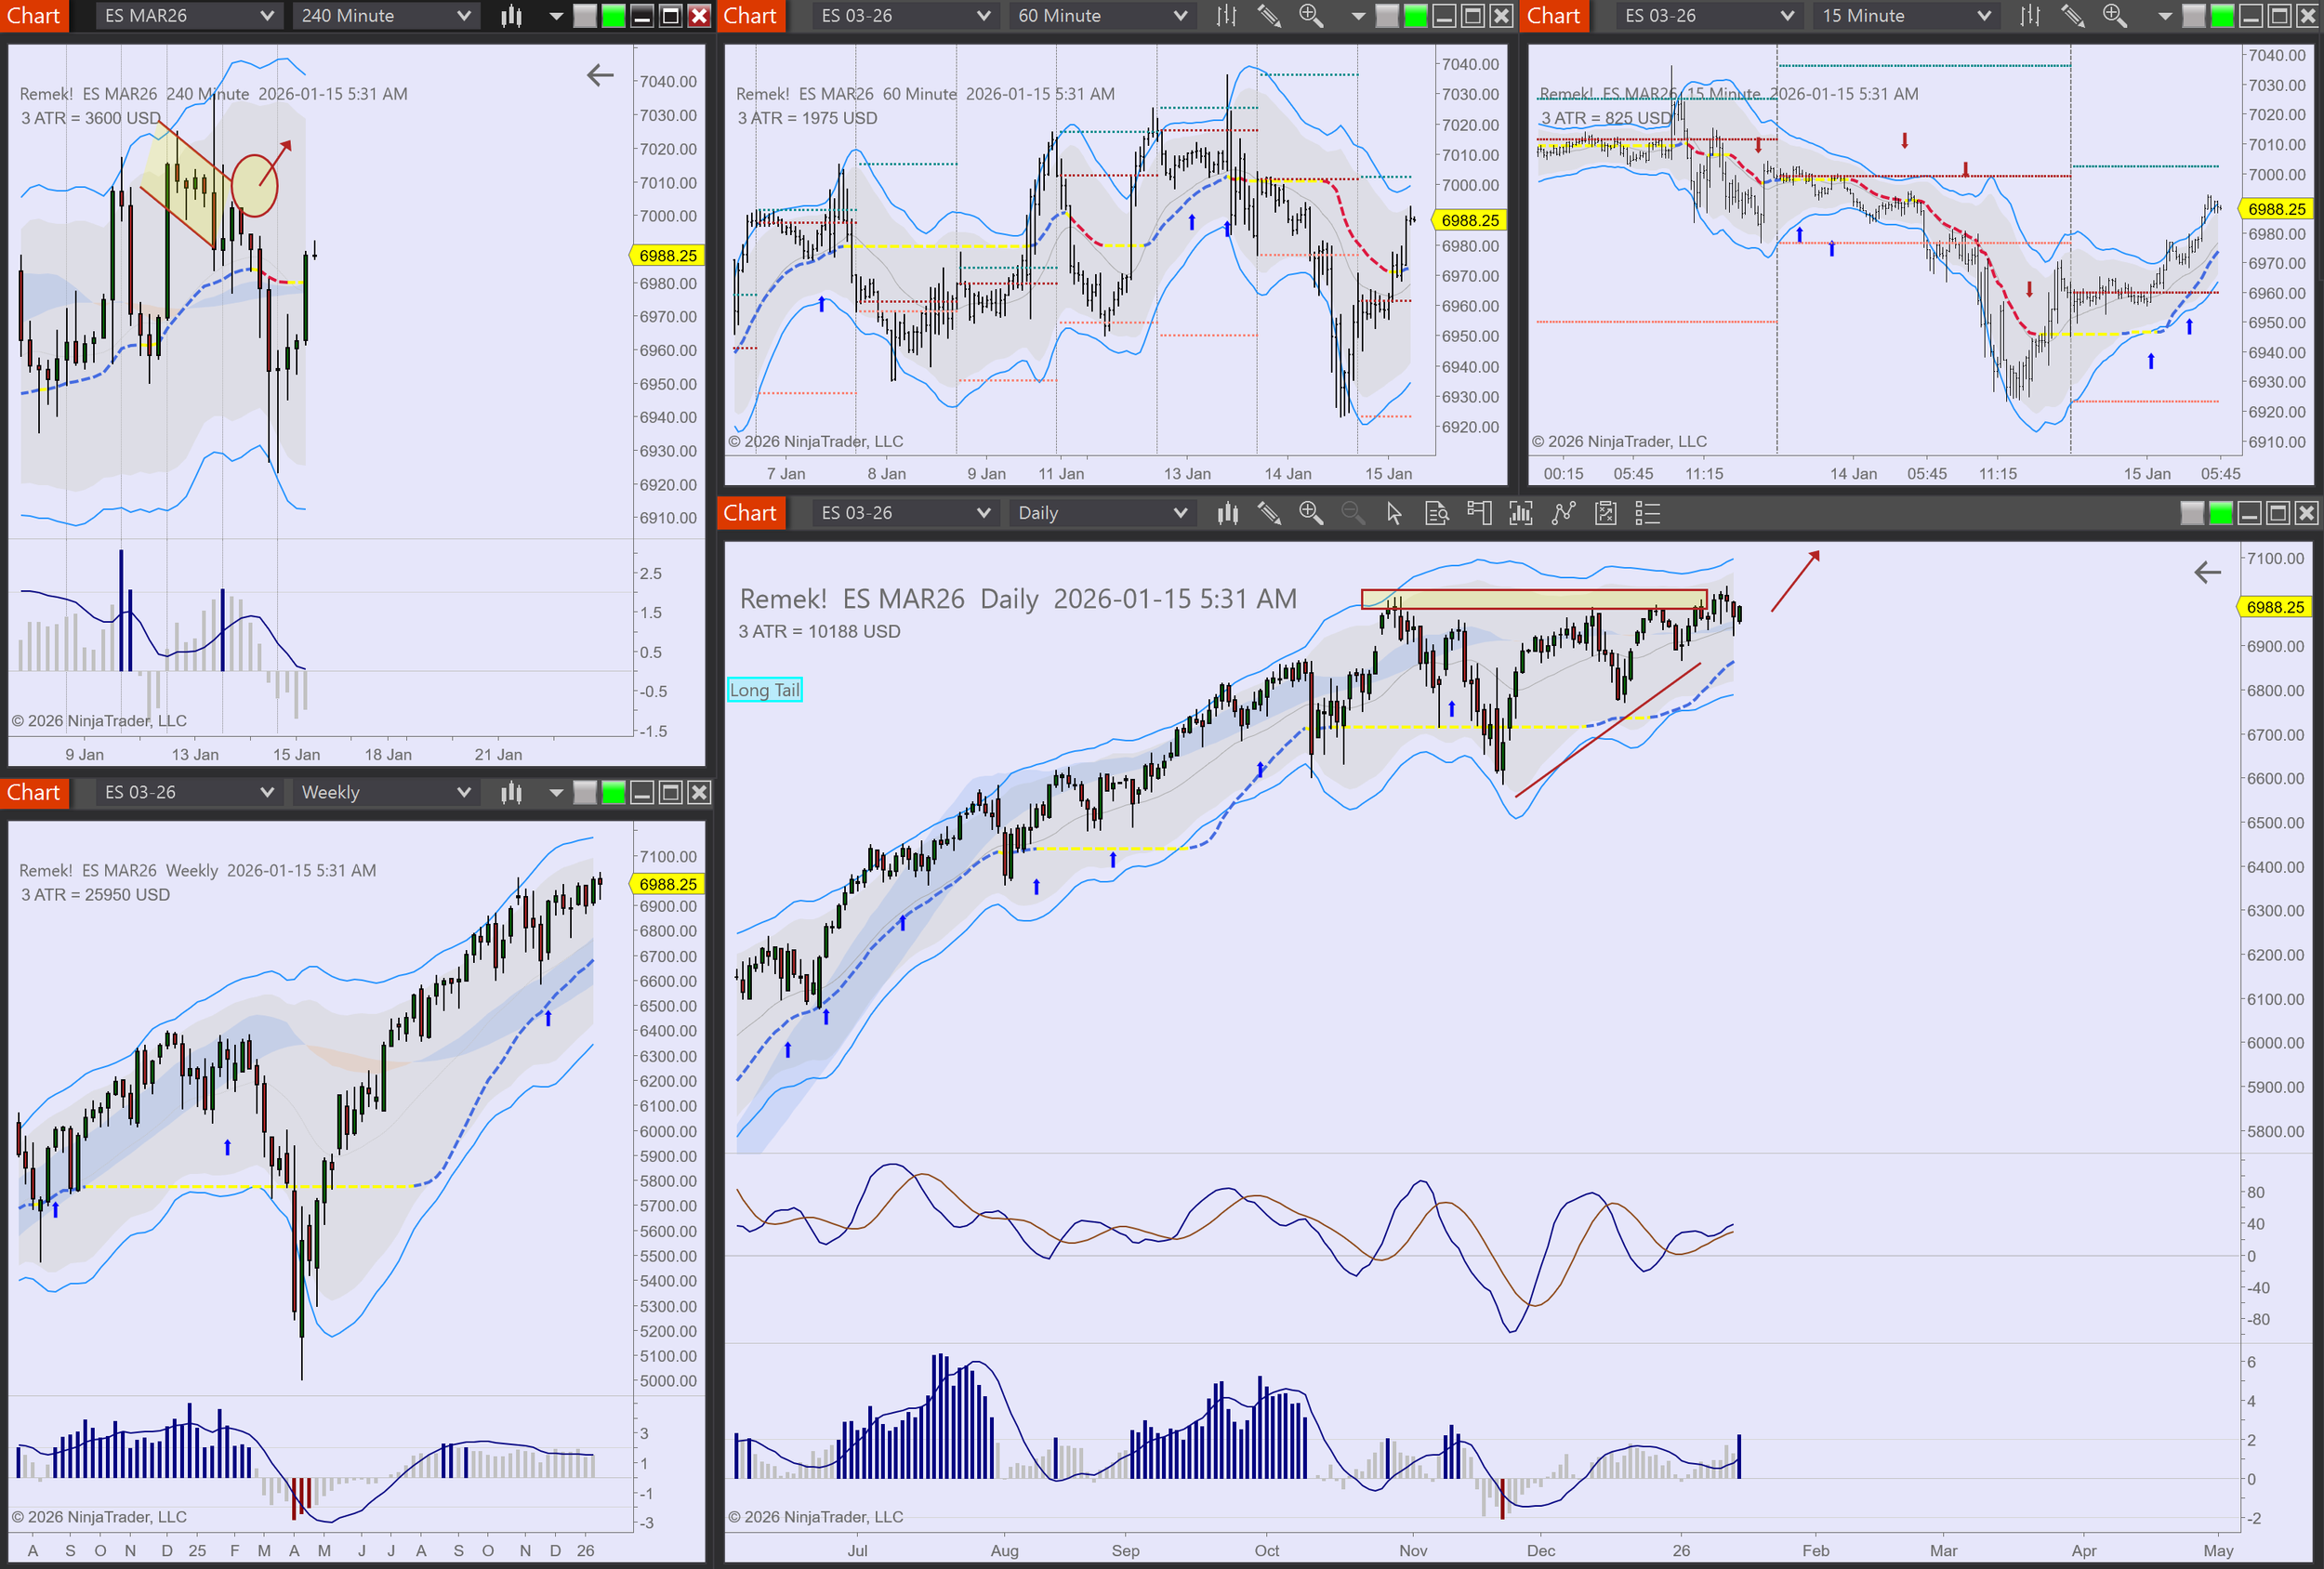Click the Chart tab of Weekly window

pos(34,793)
